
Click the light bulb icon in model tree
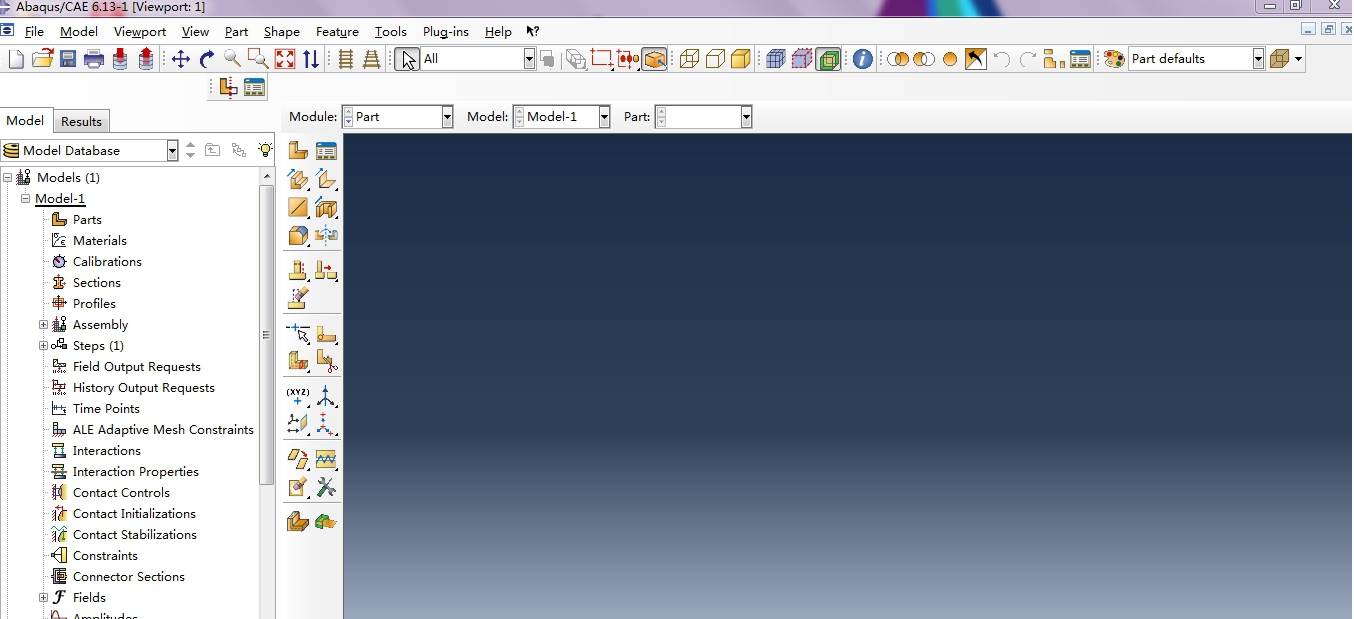tap(265, 150)
